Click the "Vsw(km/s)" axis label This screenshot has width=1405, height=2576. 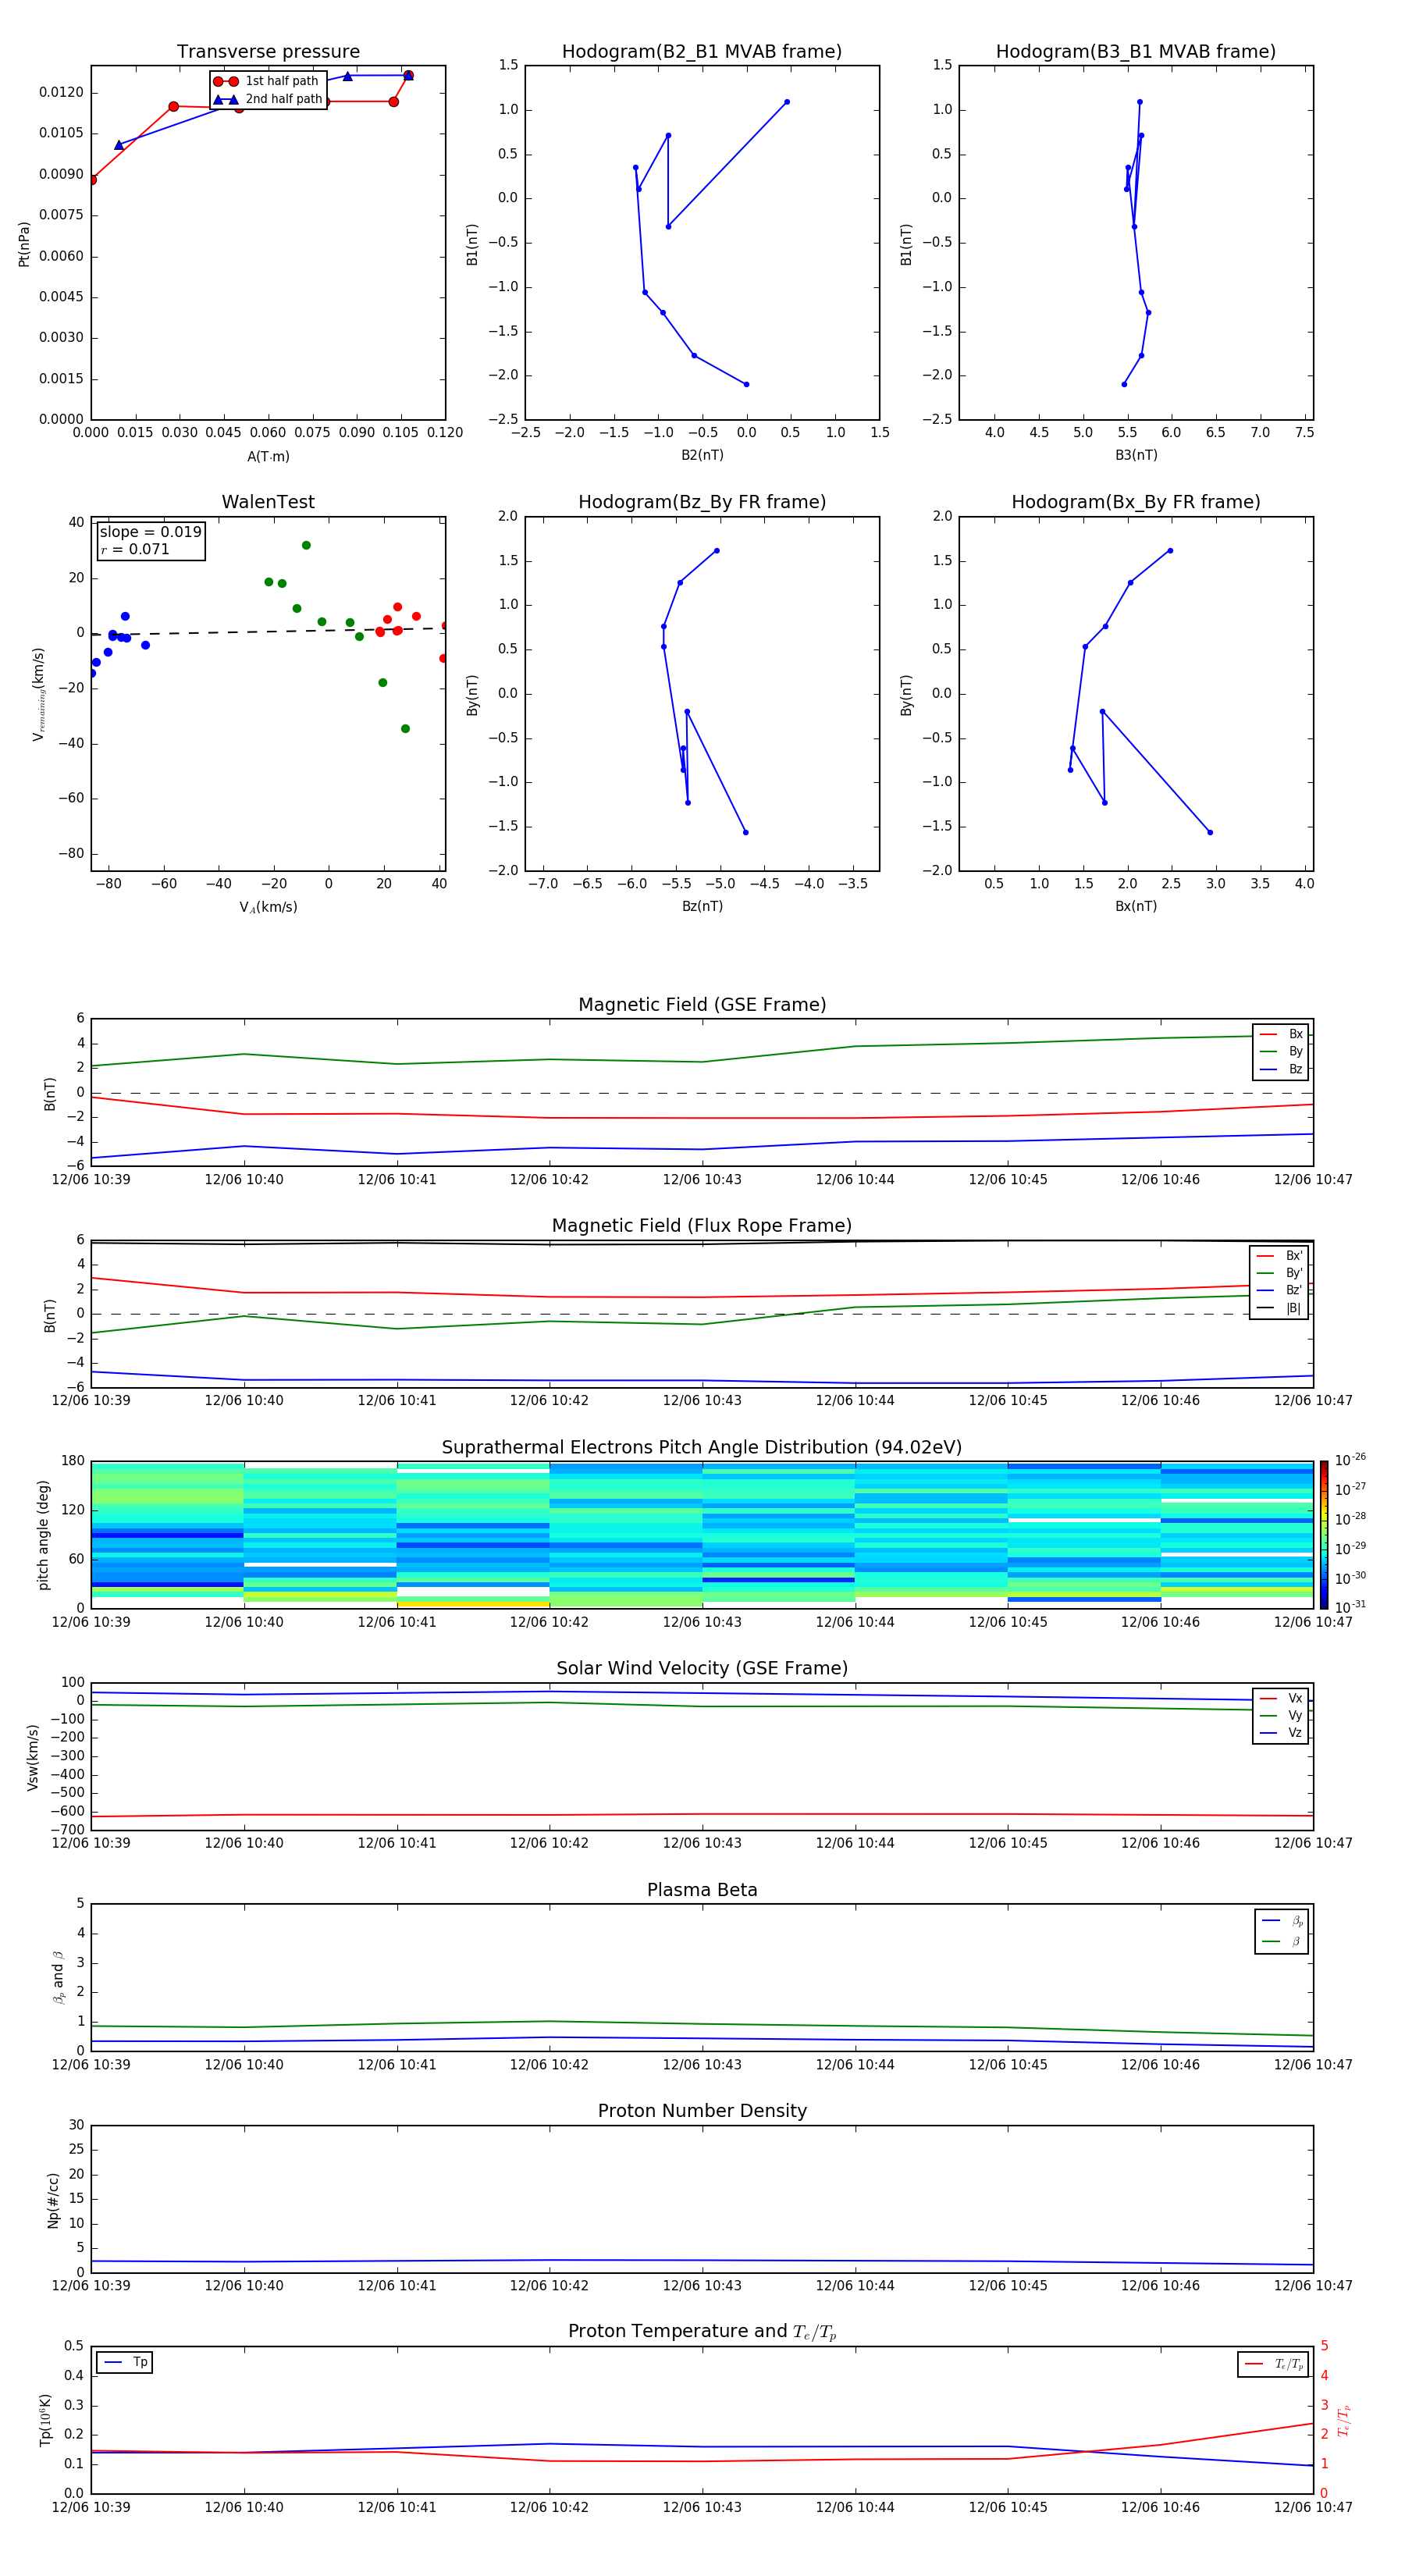pyautogui.click(x=33, y=1757)
